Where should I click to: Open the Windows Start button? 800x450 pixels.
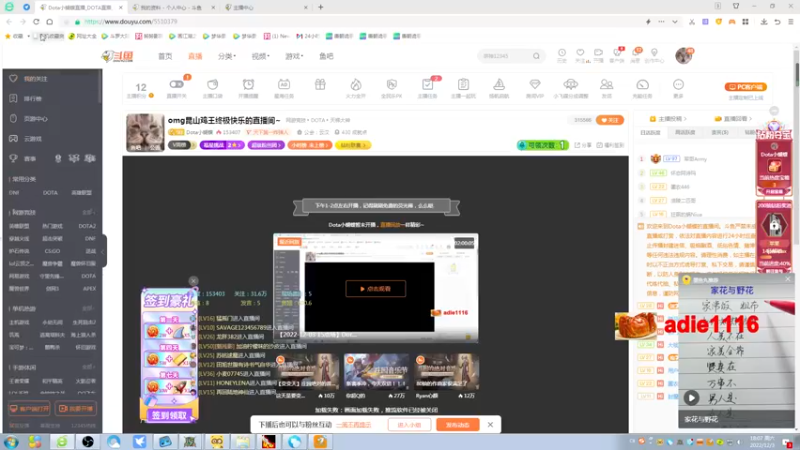(x=11, y=442)
